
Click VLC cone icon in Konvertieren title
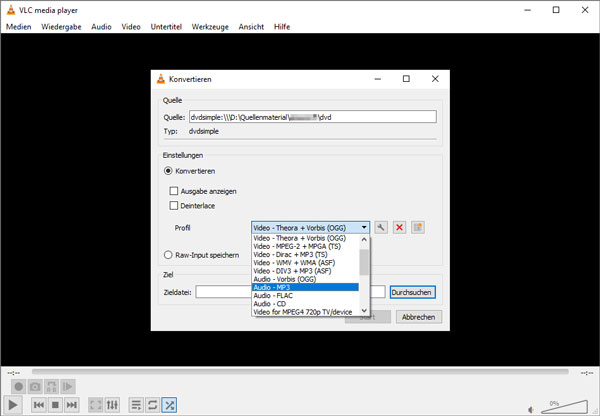[x=161, y=79]
